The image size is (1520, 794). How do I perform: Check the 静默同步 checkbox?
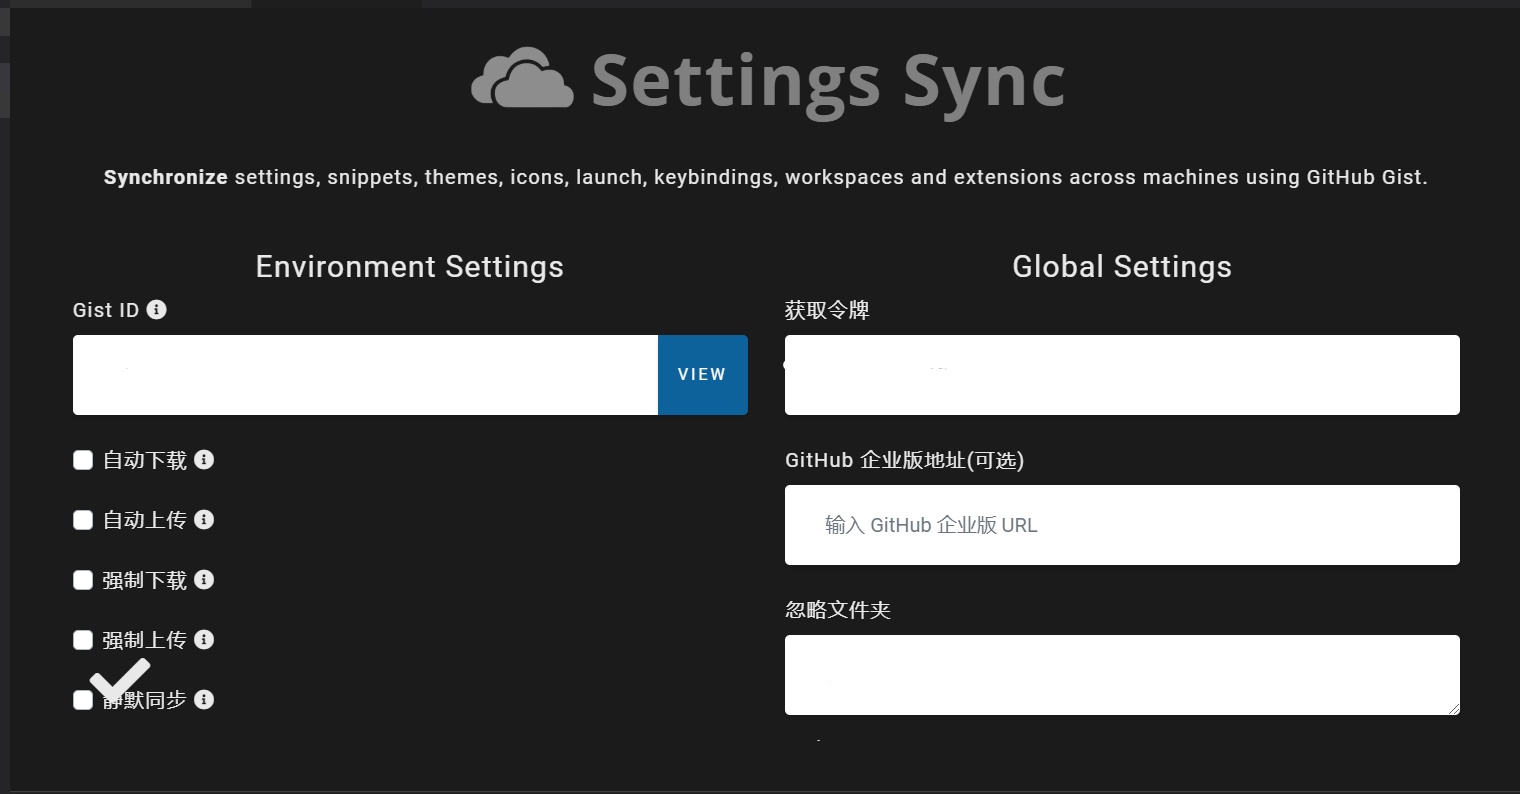(x=83, y=700)
